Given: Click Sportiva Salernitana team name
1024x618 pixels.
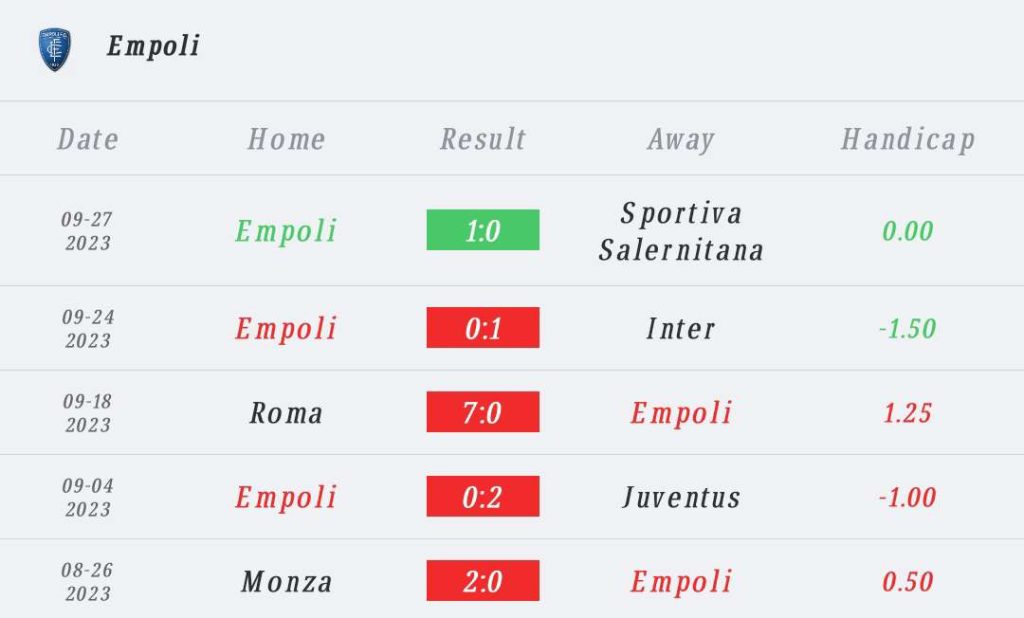Looking at the screenshot, I should pyautogui.click(x=681, y=231).
